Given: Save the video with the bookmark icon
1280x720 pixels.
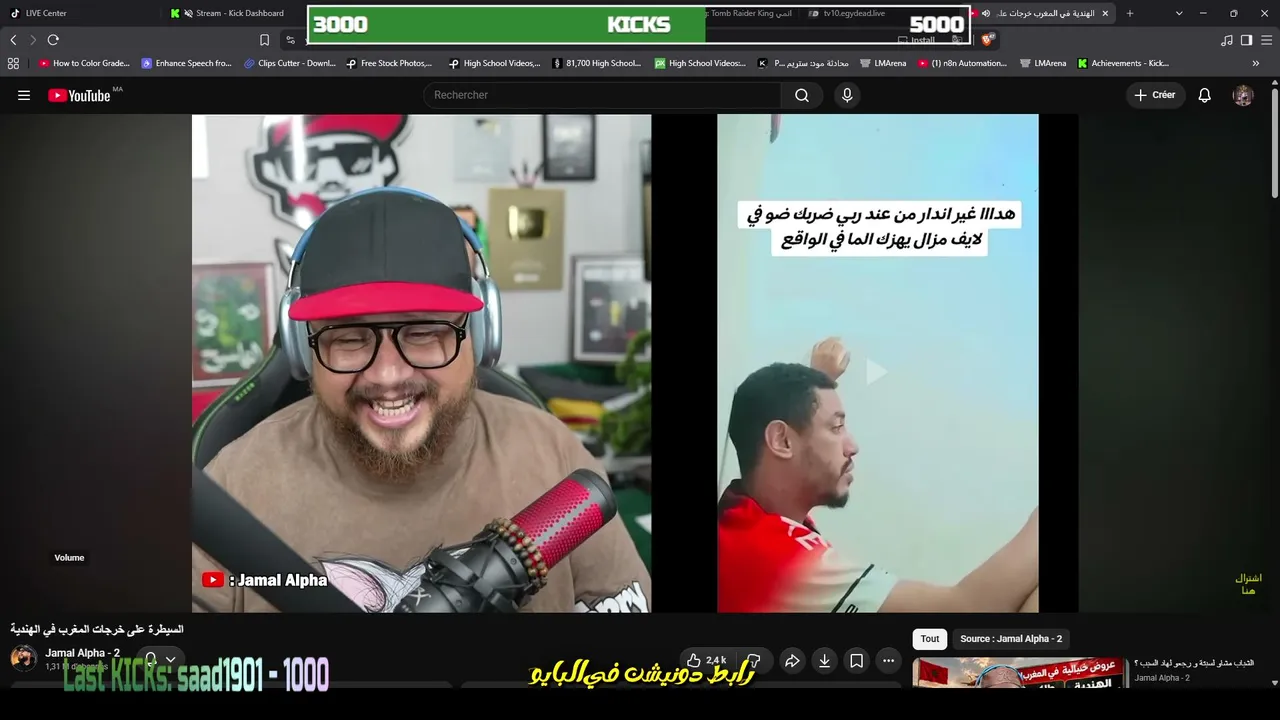Looking at the screenshot, I should (x=856, y=660).
